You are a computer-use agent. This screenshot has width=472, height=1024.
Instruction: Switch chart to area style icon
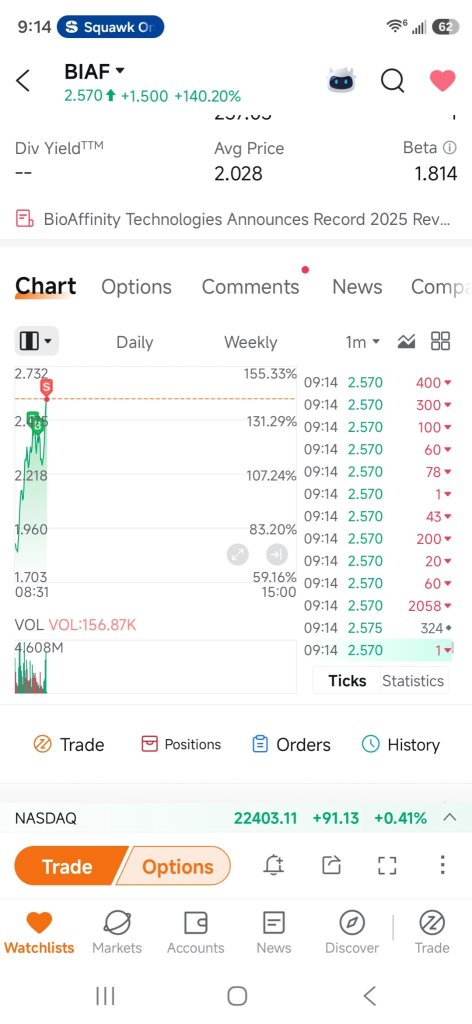406,341
